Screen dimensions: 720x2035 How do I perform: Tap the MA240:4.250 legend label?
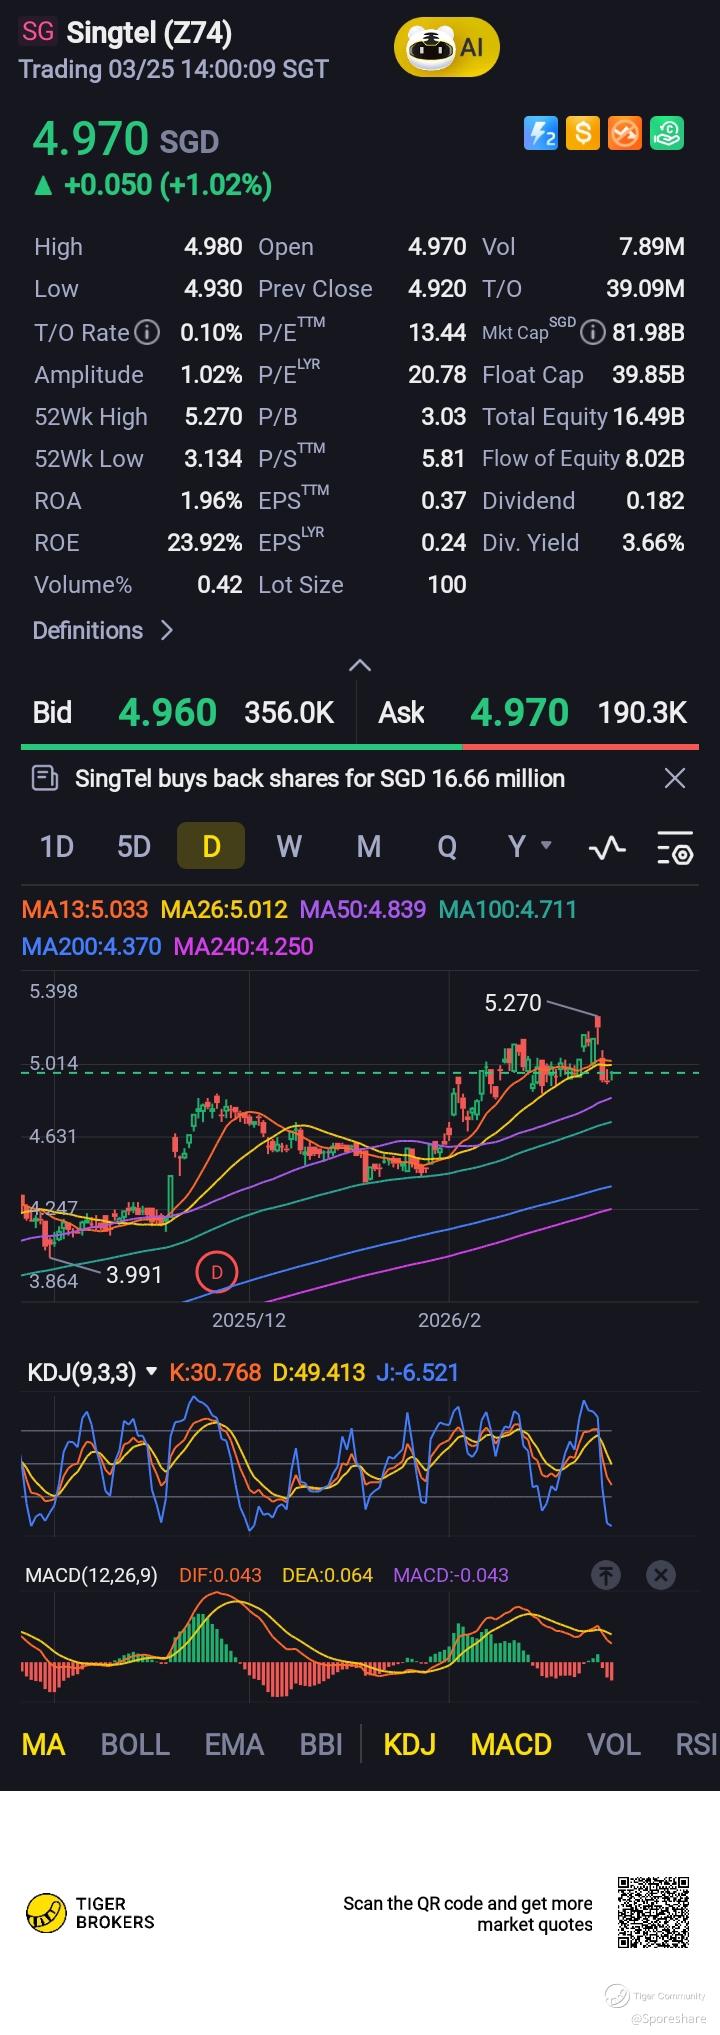click(244, 946)
